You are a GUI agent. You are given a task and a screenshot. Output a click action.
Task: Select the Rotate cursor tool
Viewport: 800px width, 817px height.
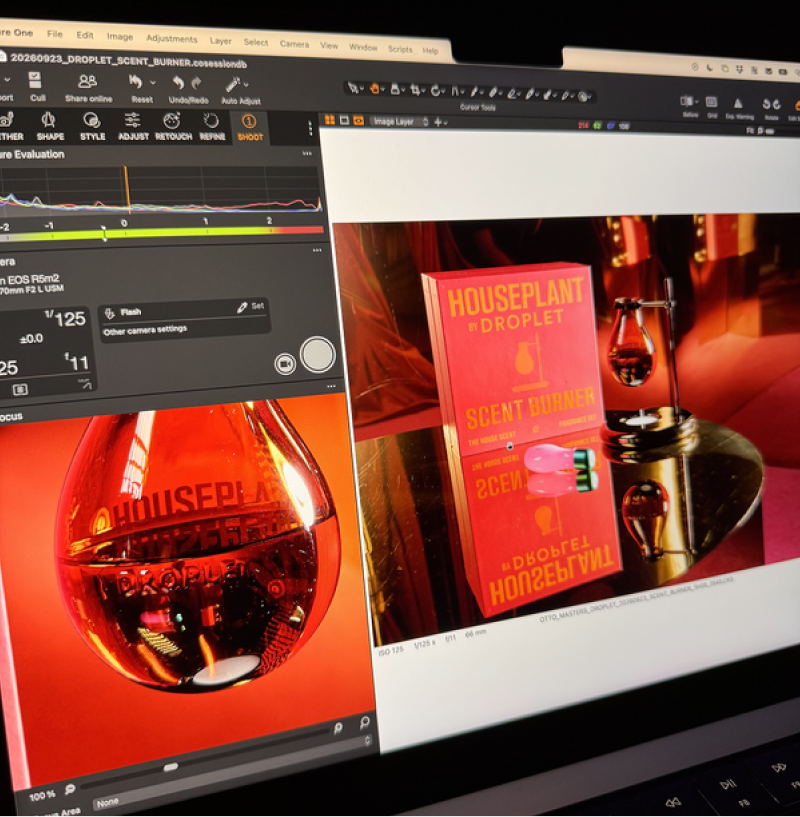tap(435, 91)
